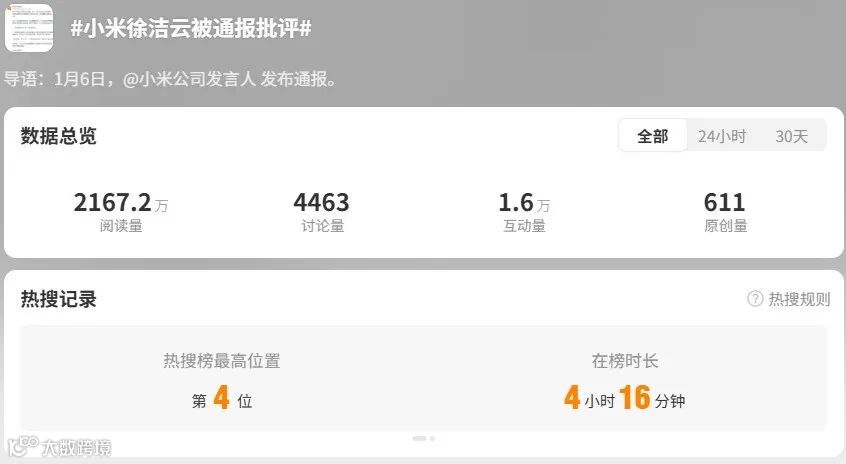
Task: Open the topic thumbnail image
Action: coord(29,28)
